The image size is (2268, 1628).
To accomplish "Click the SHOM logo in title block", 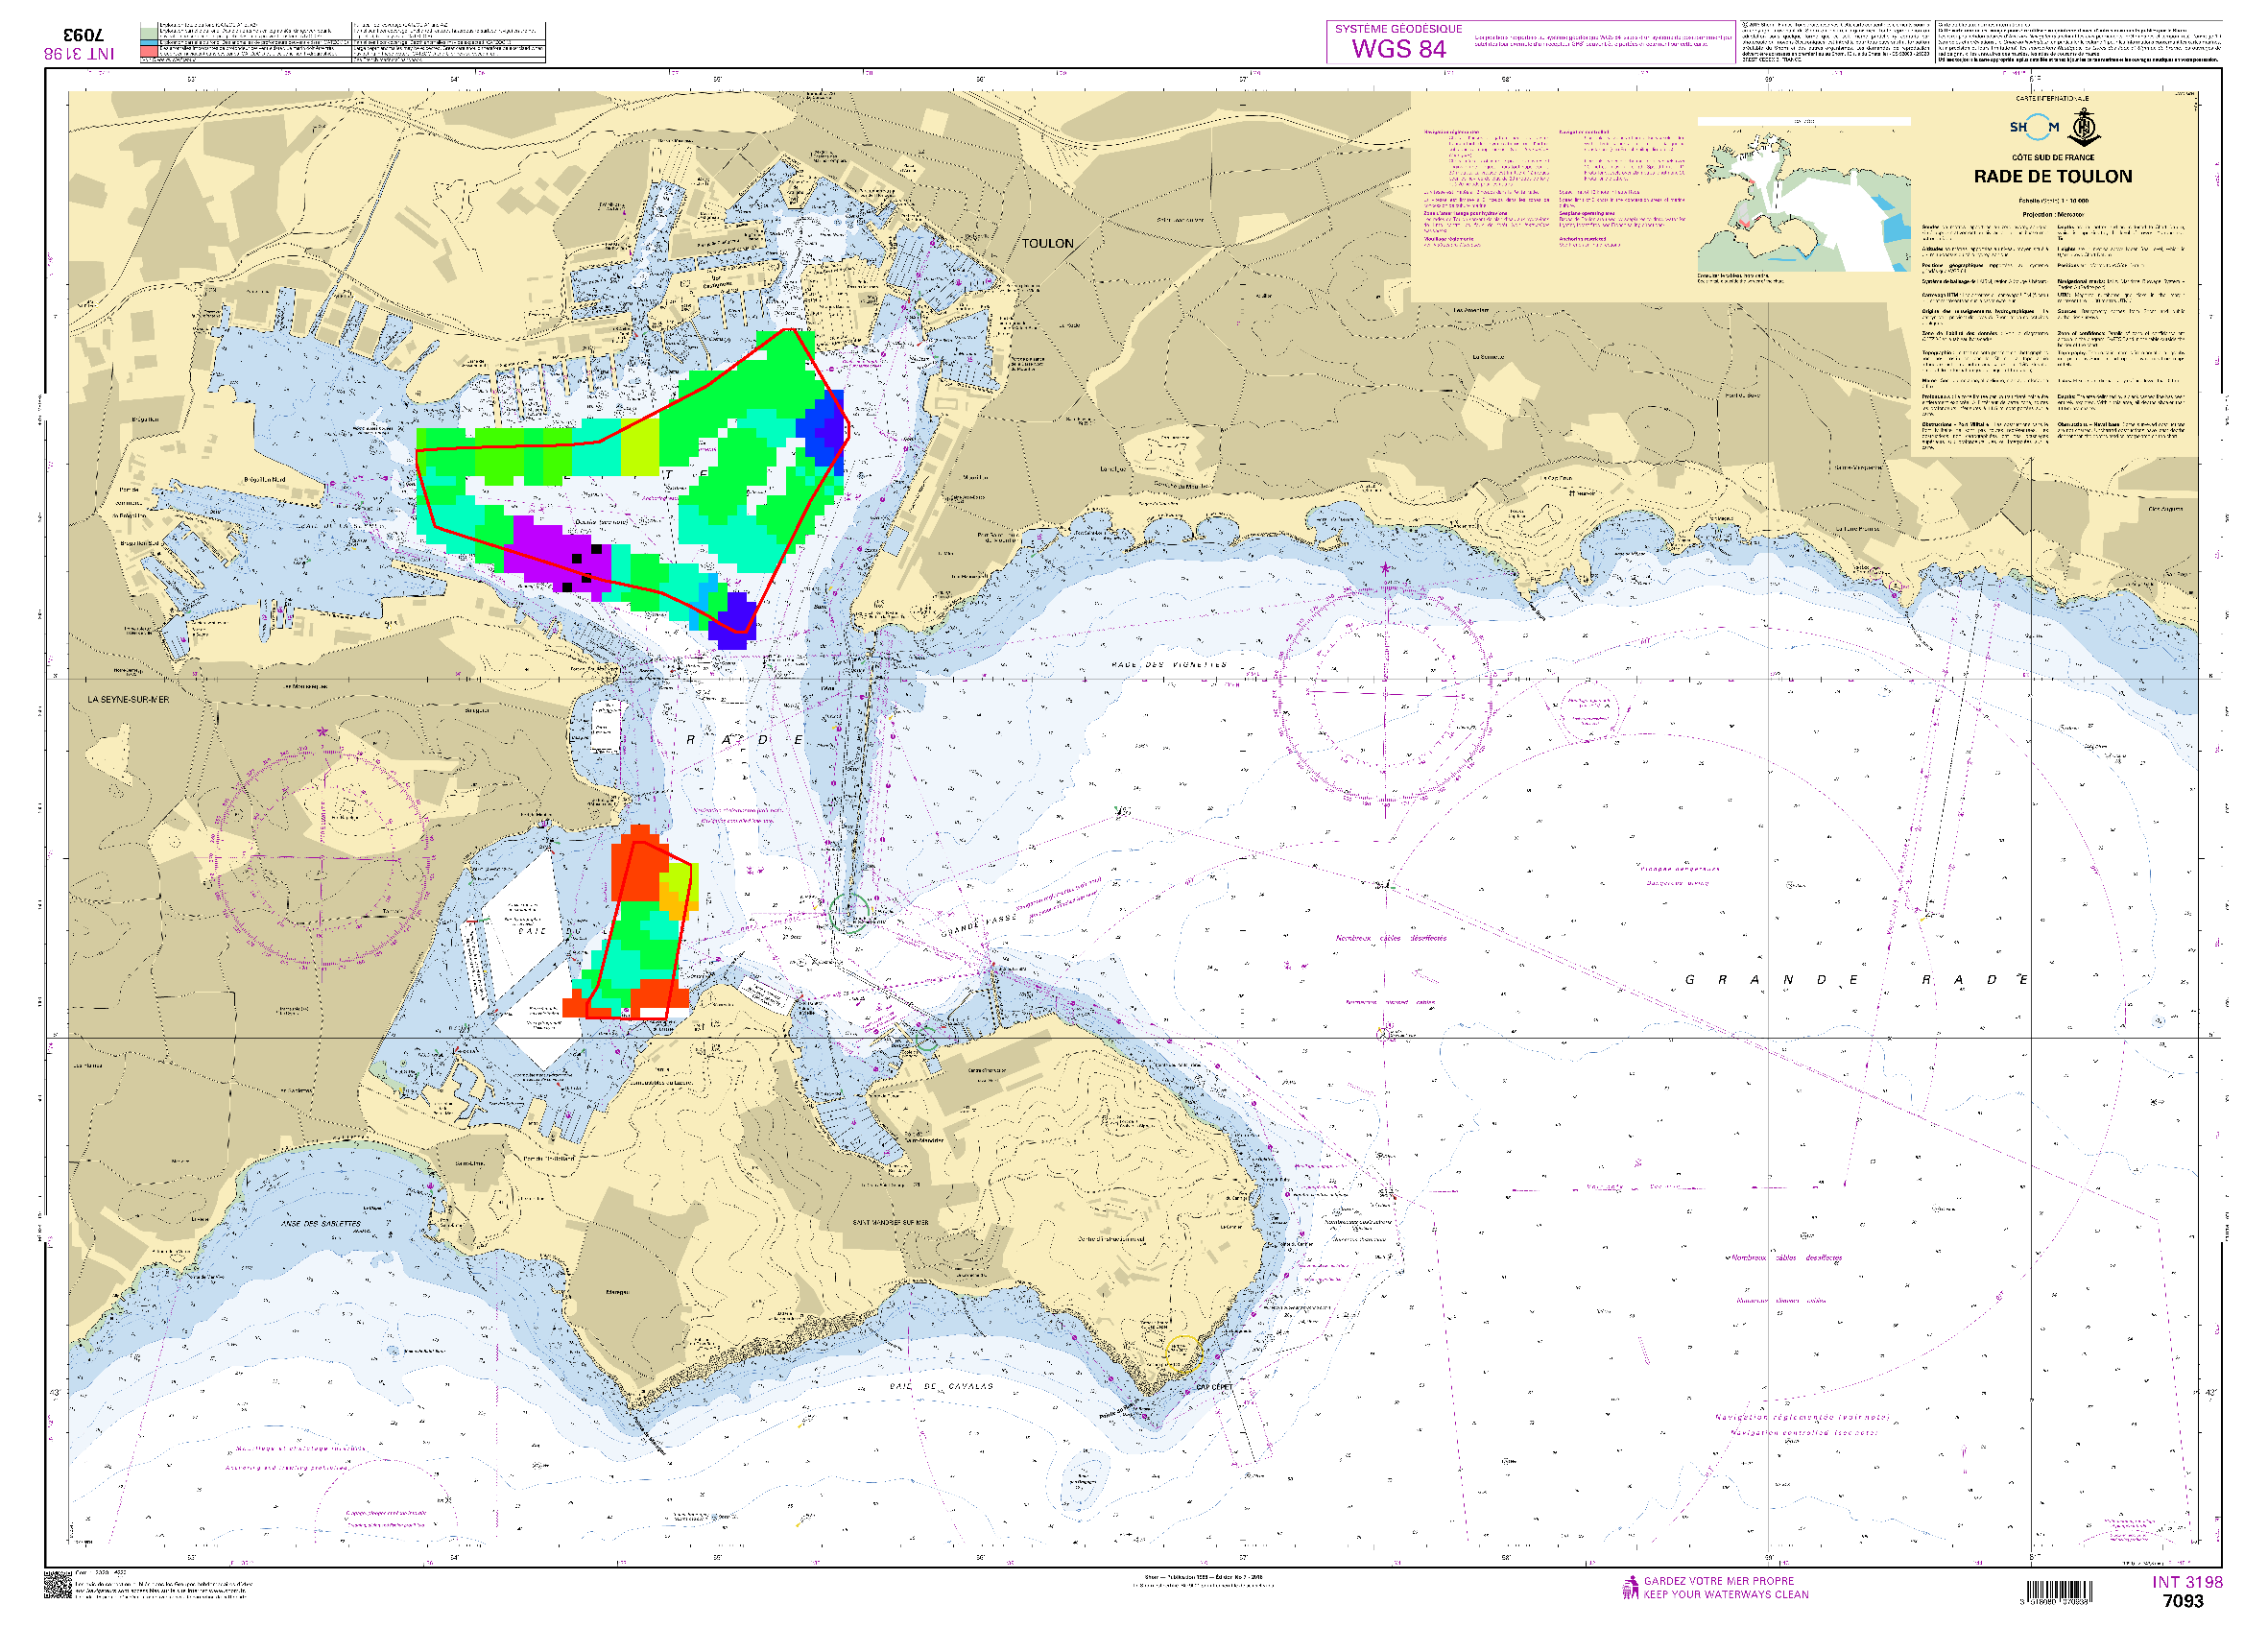I will pos(2033,127).
